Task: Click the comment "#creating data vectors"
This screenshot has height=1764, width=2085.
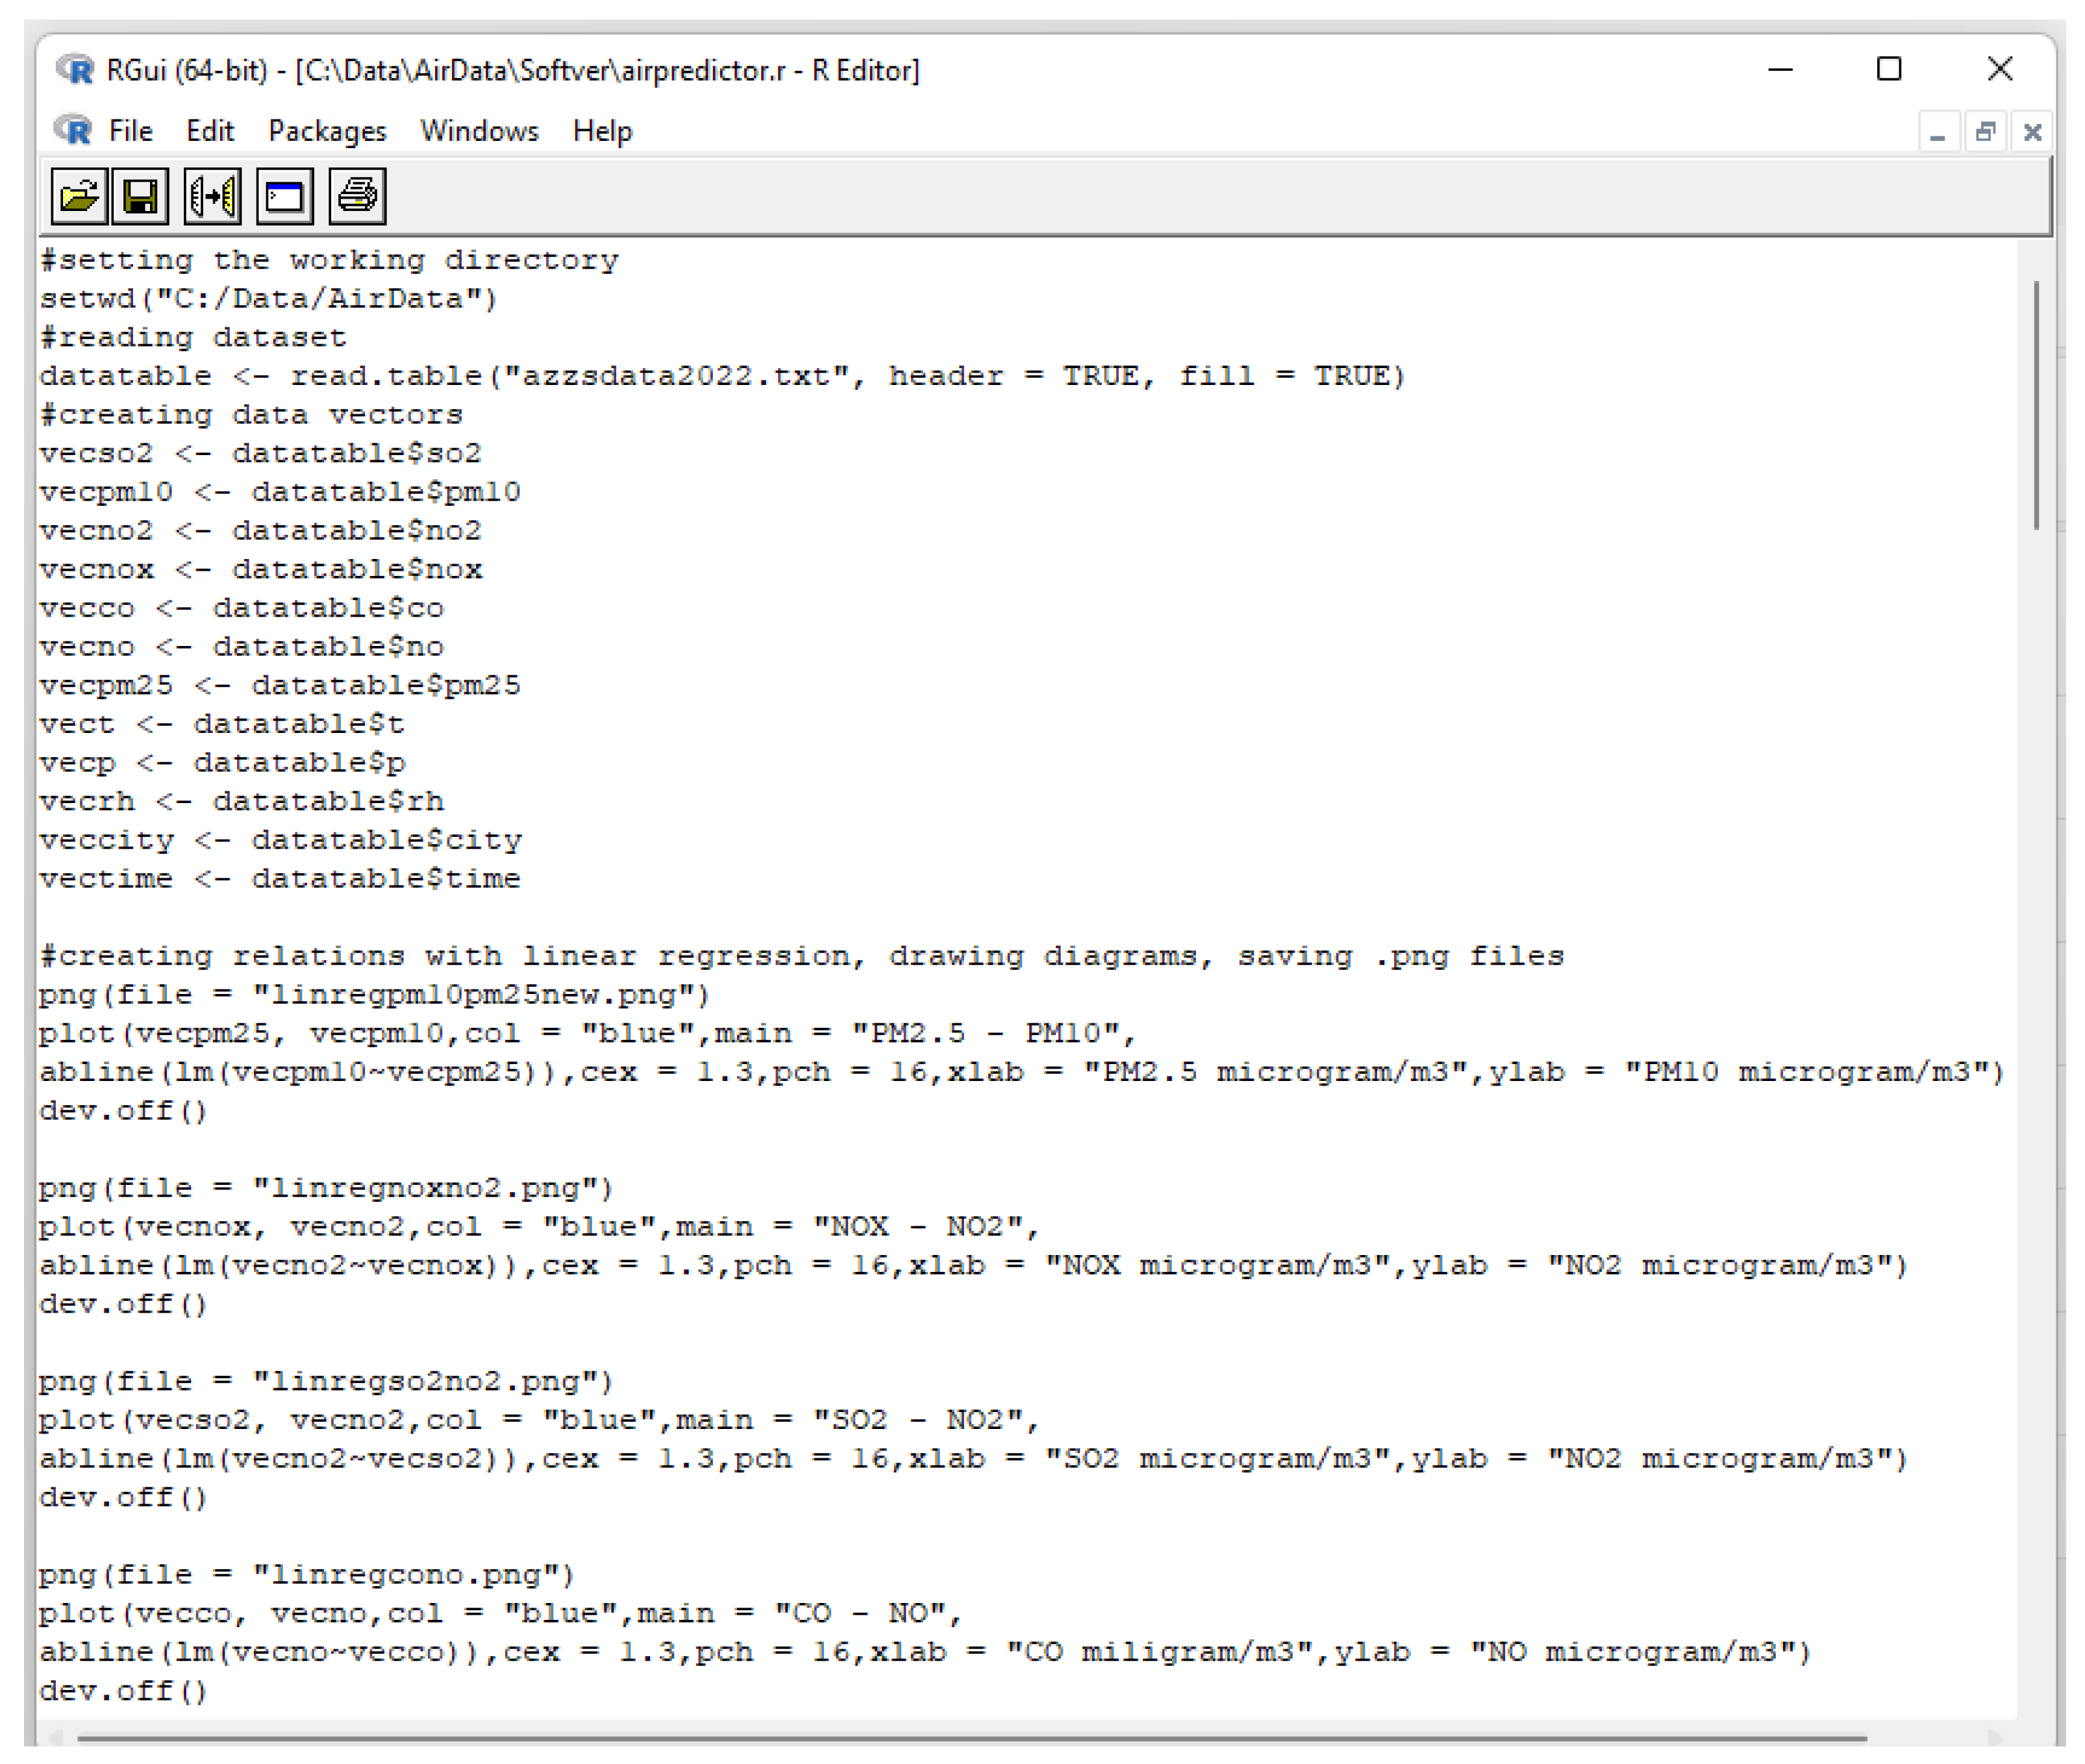Action: coord(251,415)
